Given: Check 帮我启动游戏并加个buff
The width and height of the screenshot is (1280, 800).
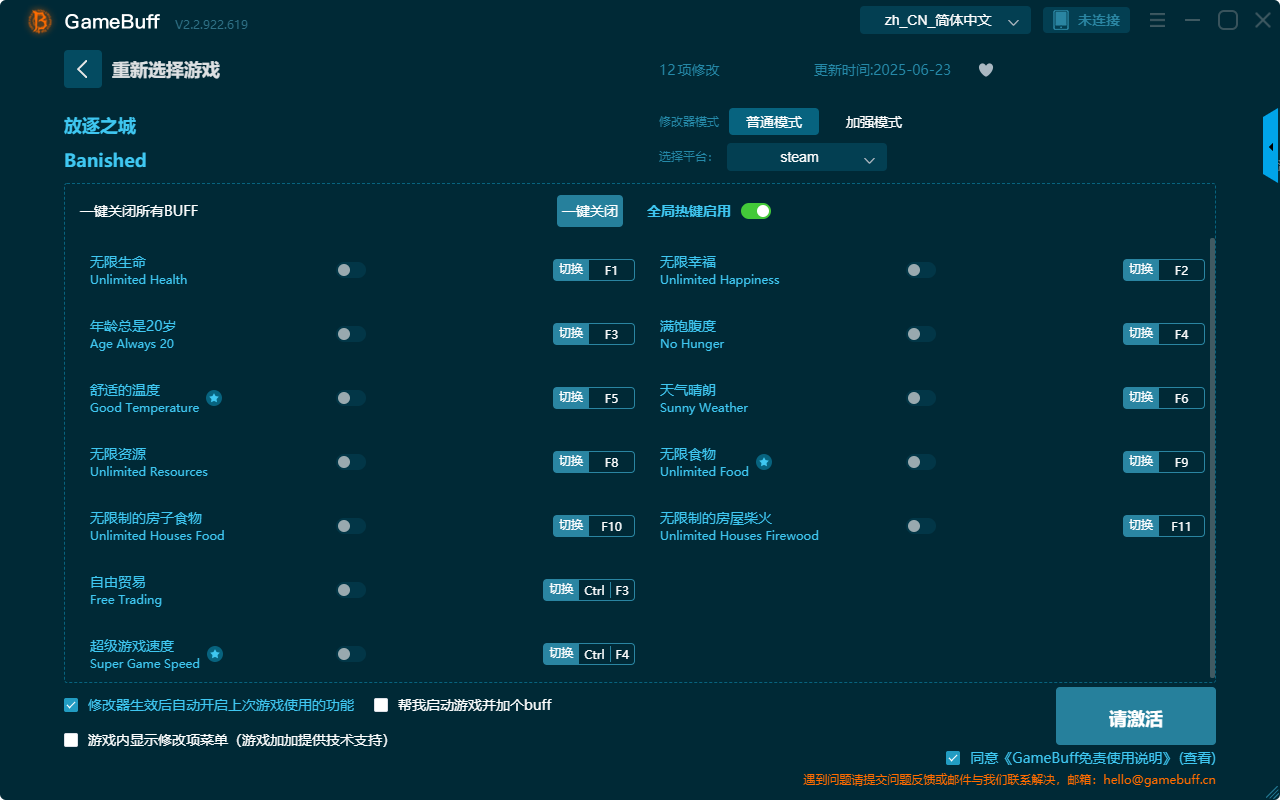Looking at the screenshot, I should pos(380,705).
